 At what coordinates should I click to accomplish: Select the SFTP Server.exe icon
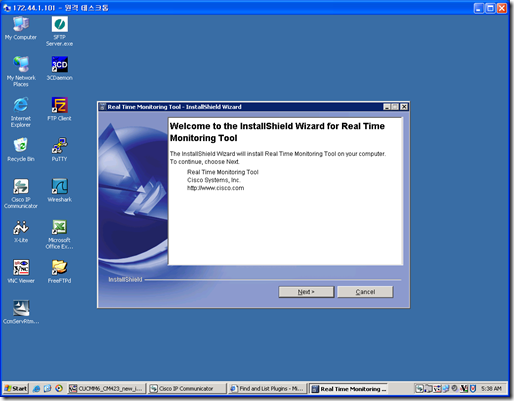coord(59,31)
